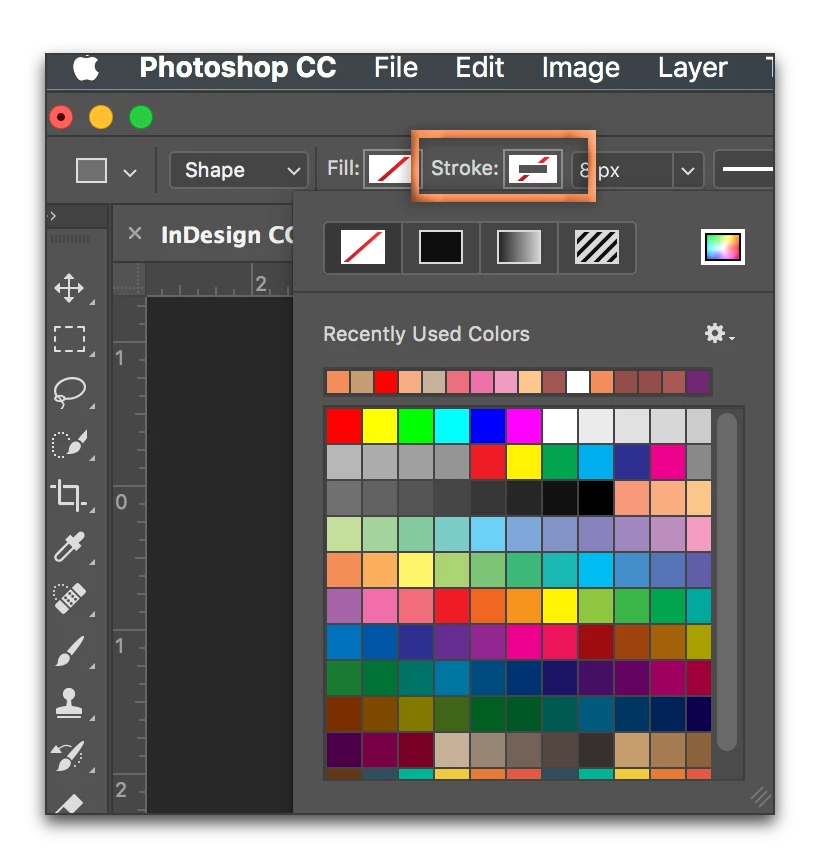Select the Eyedropper tool
The height and width of the screenshot is (867, 821).
coord(69,547)
